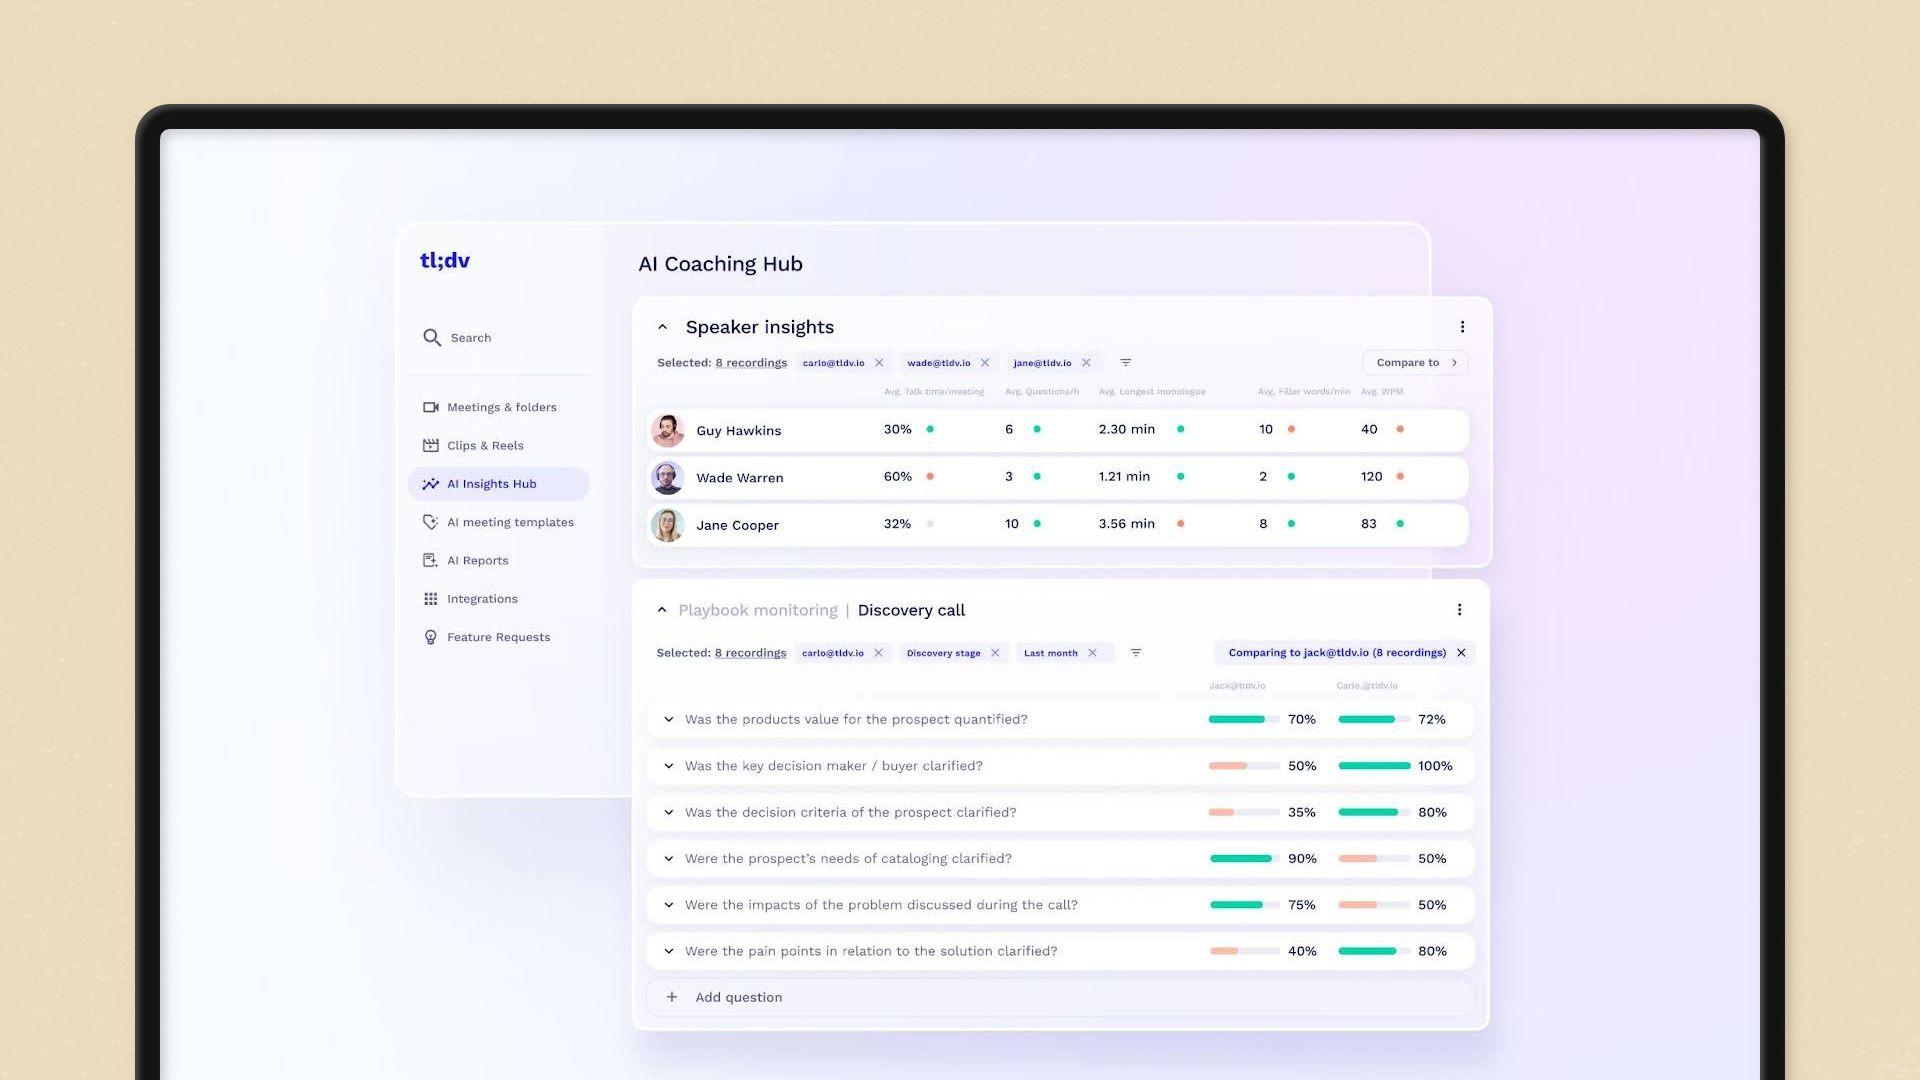Screen dimensions: 1920x1080
Task: Remove the 'Comparing to jack@tldv.io' comparison tag
Action: [x=1461, y=651]
